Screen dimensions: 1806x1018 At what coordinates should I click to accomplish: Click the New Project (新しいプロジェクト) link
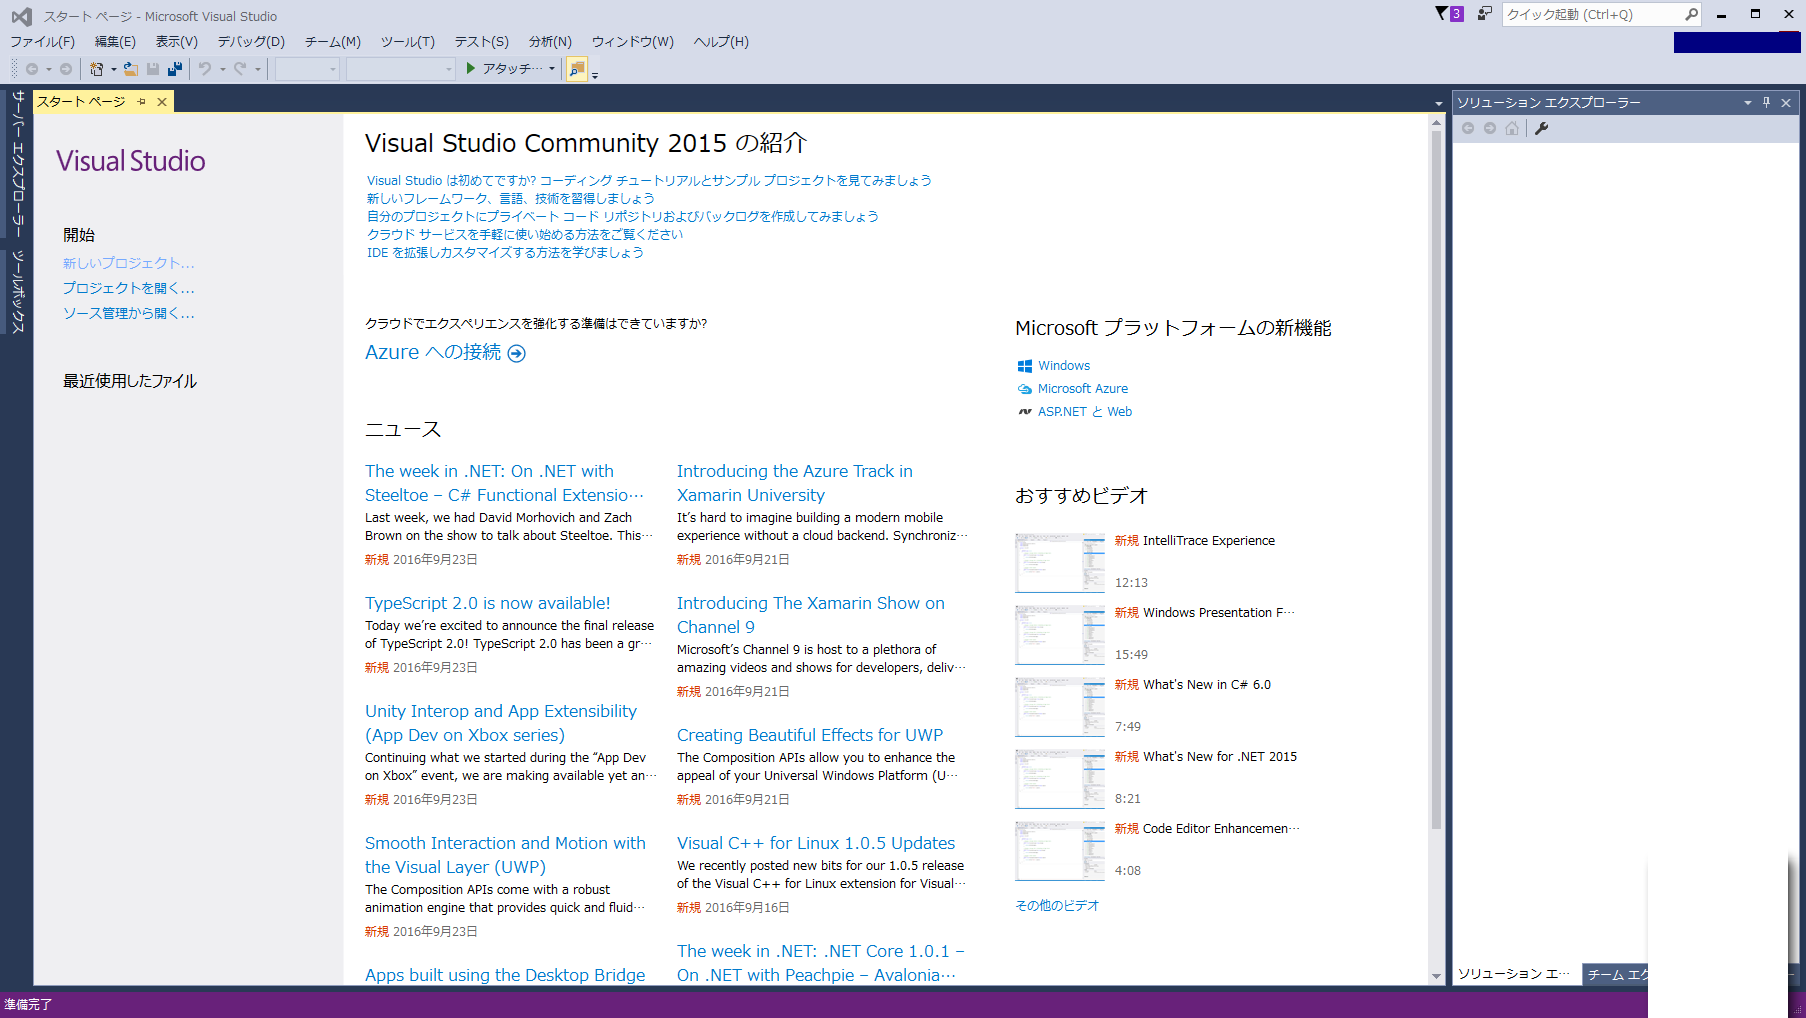(x=128, y=263)
